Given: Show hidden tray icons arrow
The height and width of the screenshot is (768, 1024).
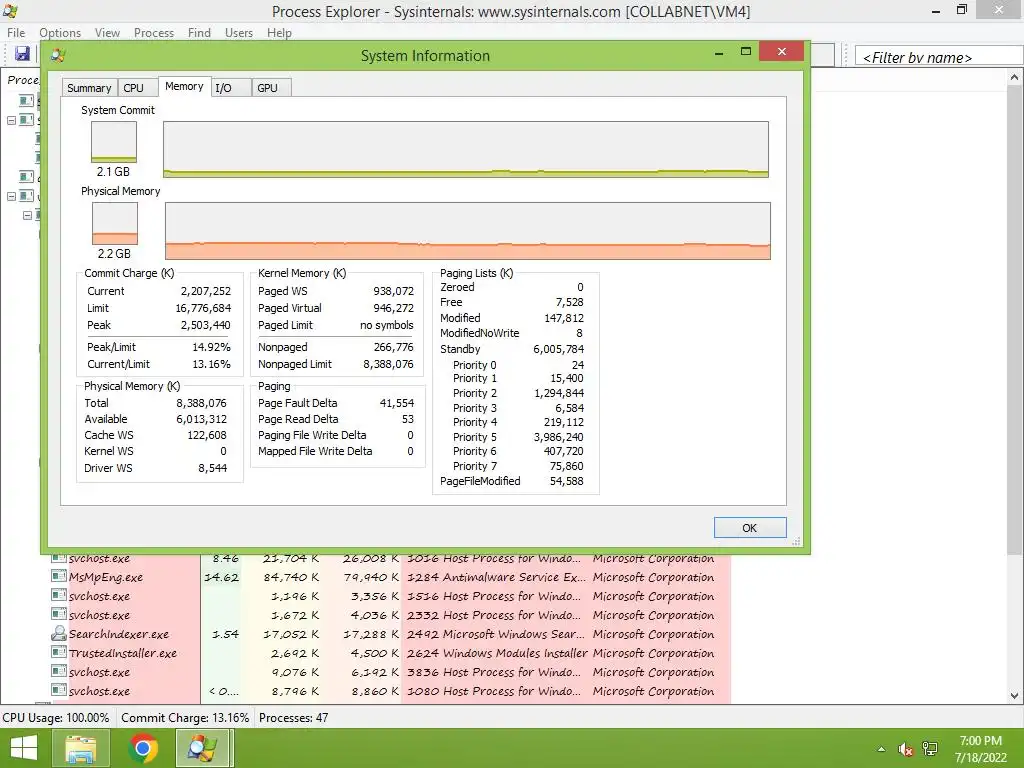Looking at the screenshot, I should pyautogui.click(x=881, y=749).
